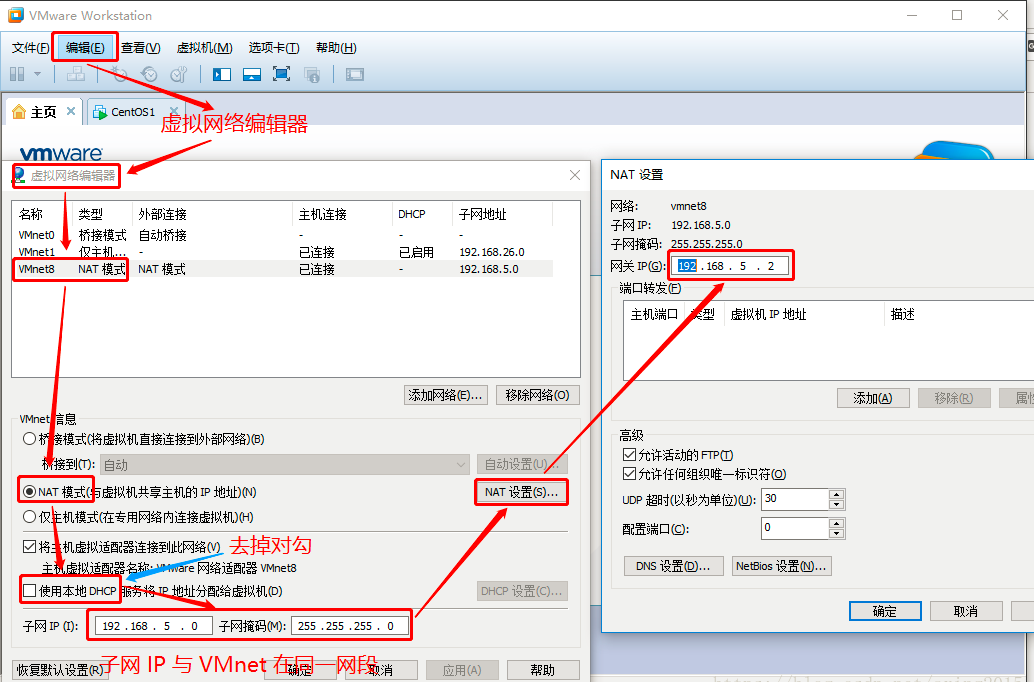Click the 帮助 button in network editor

click(x=543, y=670)
